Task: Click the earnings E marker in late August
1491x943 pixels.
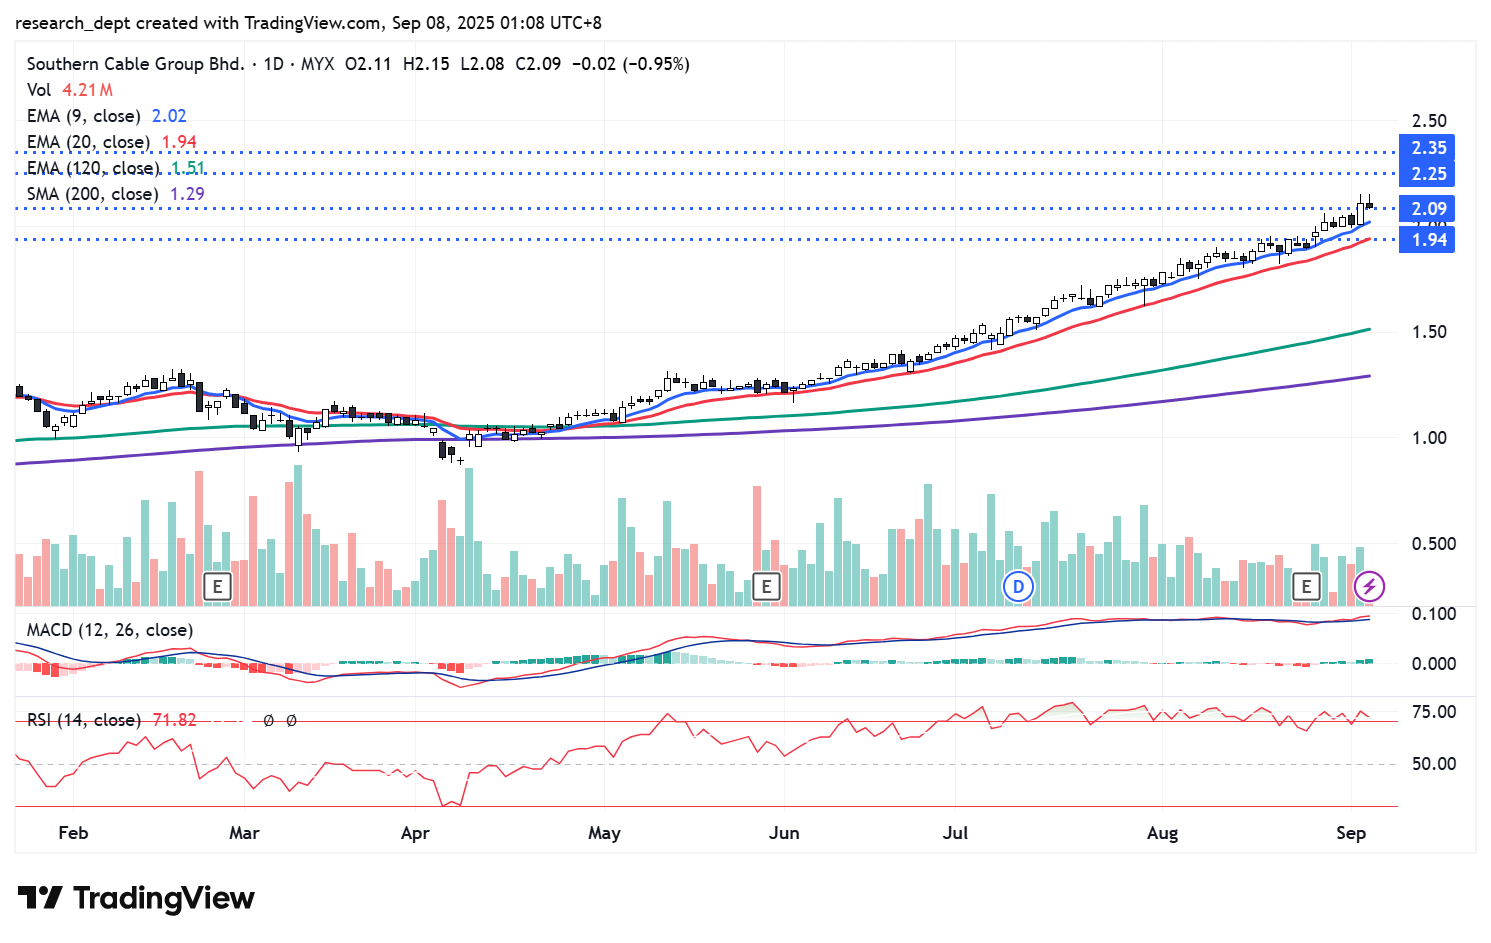Action: click(x=1305, y=586)
